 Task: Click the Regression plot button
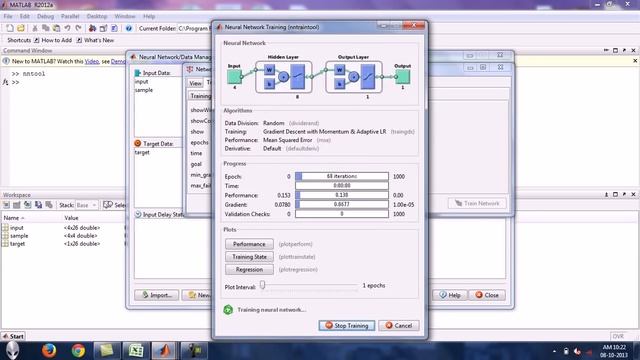[x=249, y=269]
